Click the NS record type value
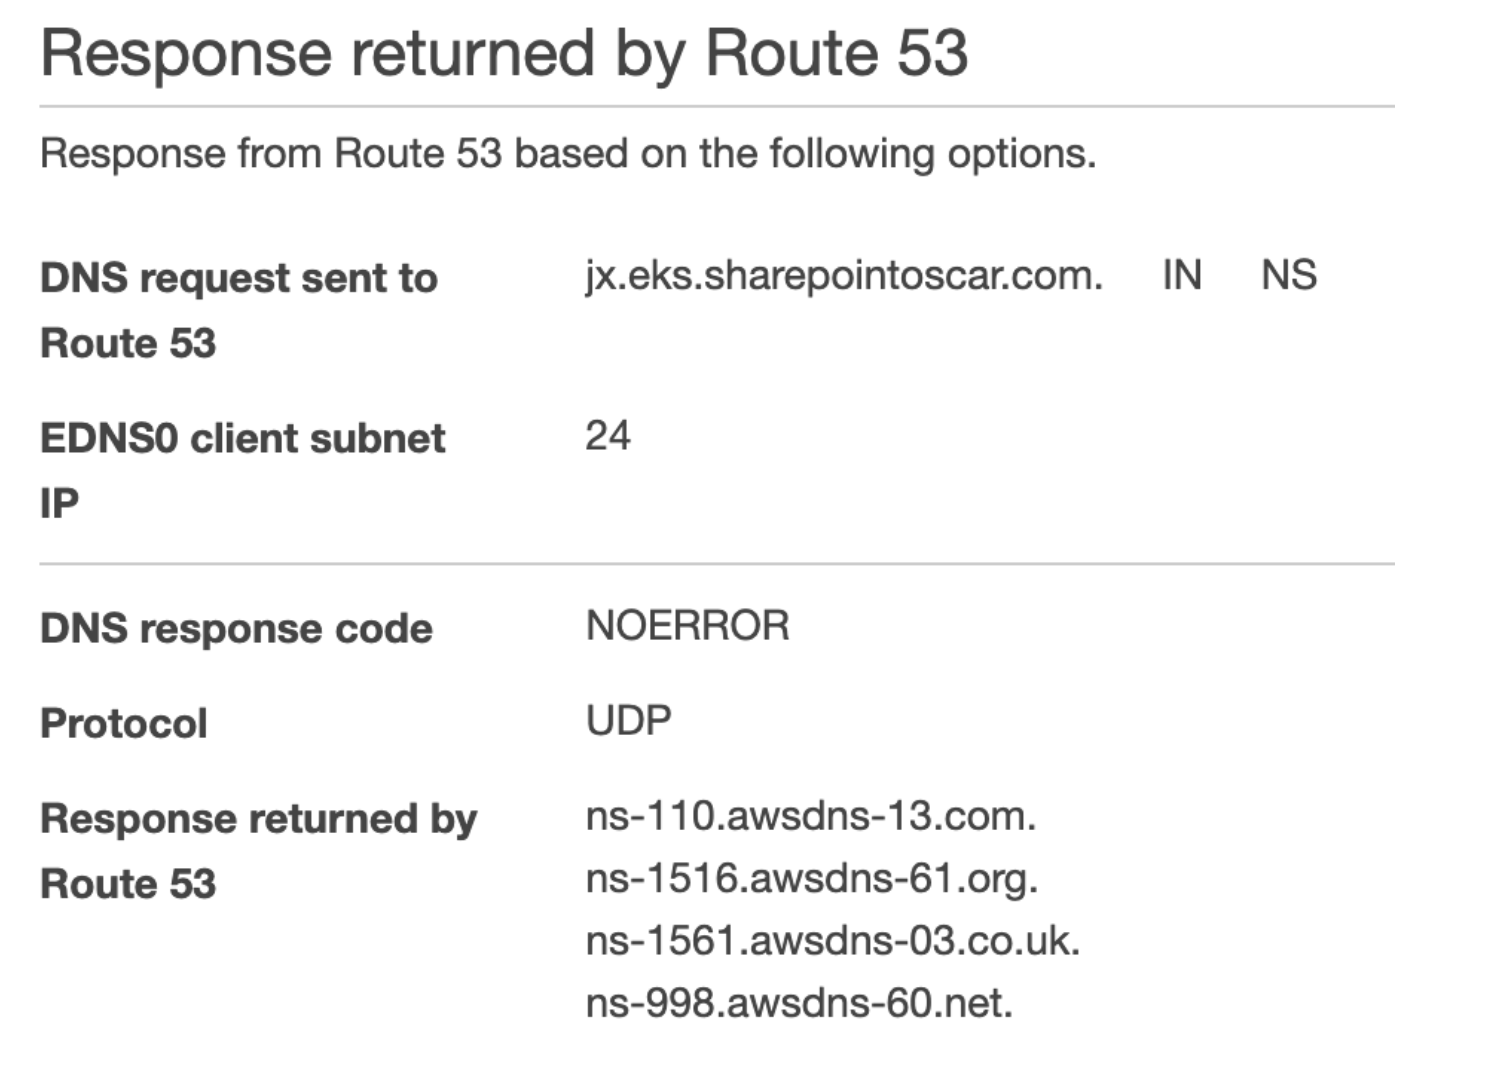The image size is (1486, 1078). point(1289,275)
